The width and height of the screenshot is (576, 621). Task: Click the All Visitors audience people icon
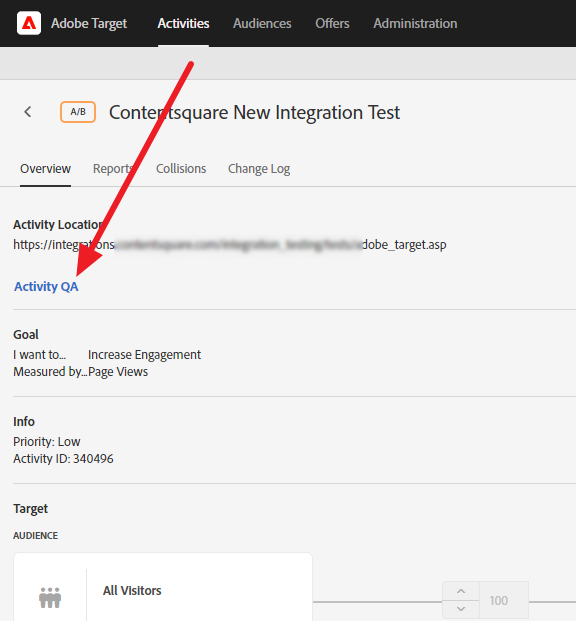pyautogui.click(x=50, y=597)
